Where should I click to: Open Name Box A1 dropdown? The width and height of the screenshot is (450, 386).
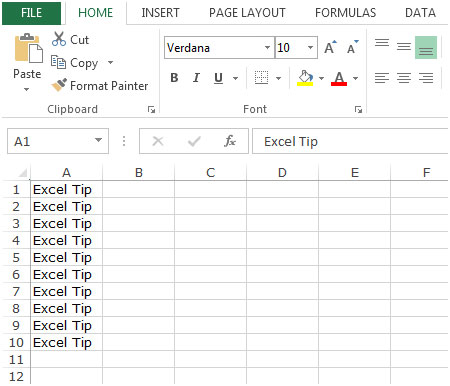click(x=98, y=140)
